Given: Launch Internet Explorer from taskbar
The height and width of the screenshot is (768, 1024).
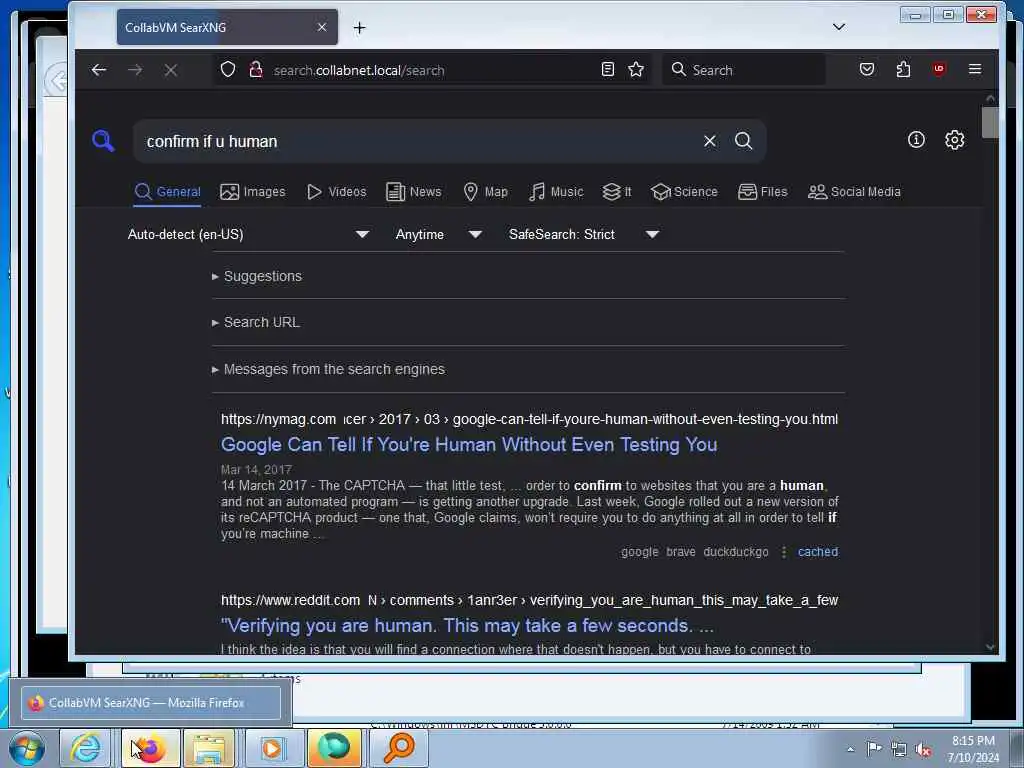Looking at the screenshot, I should [x=86, y=748].
